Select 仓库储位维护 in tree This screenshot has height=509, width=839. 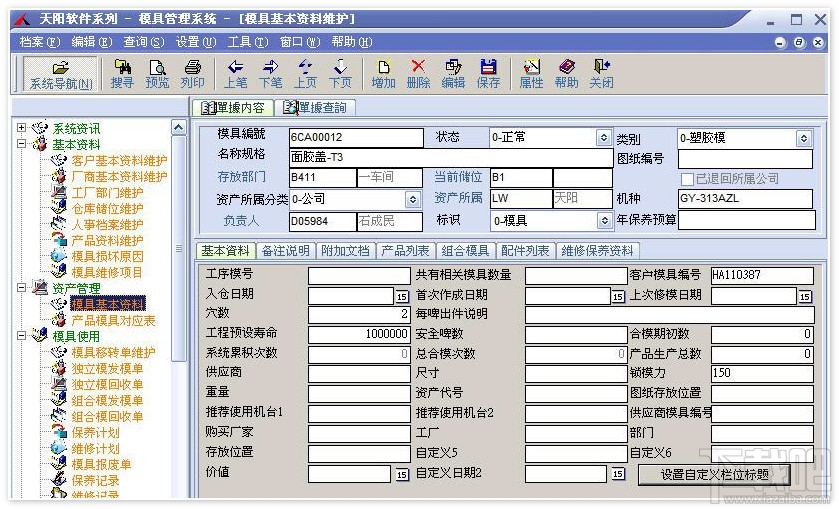(x=107, y=208)
